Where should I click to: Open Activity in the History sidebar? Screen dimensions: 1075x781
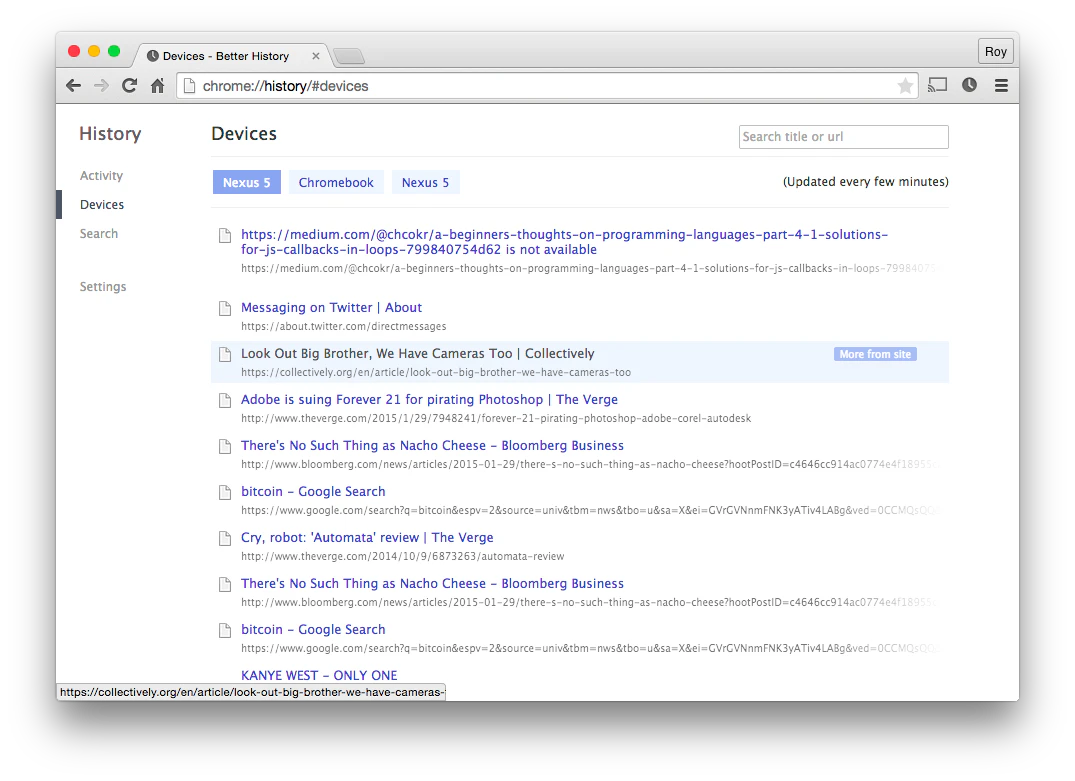pyautogui.click(x=101, y=176)
